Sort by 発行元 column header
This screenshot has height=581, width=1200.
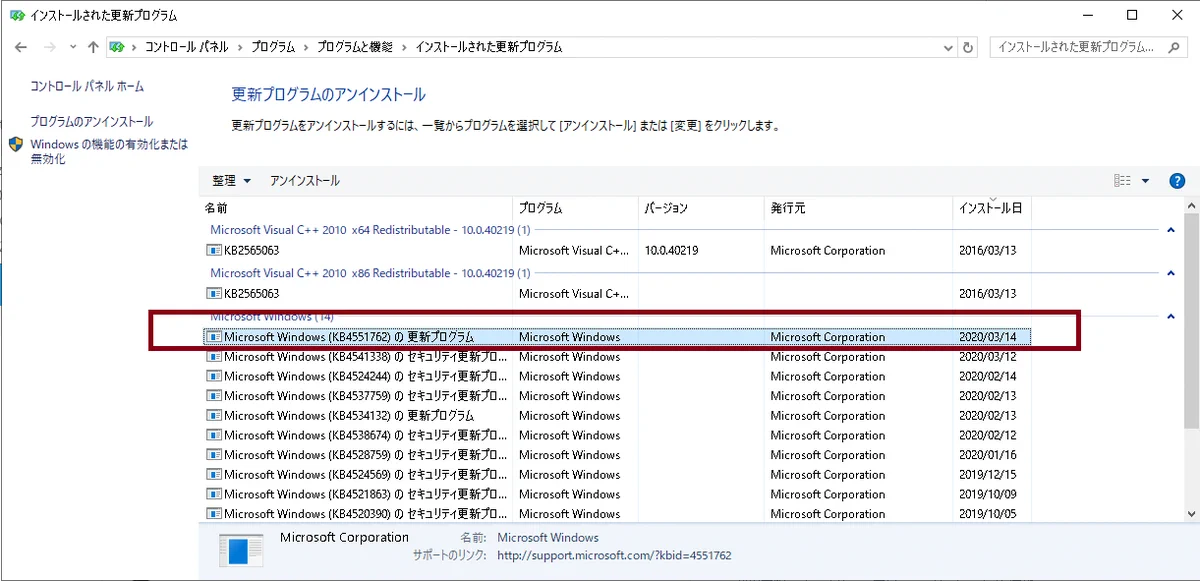pos(858,209)
